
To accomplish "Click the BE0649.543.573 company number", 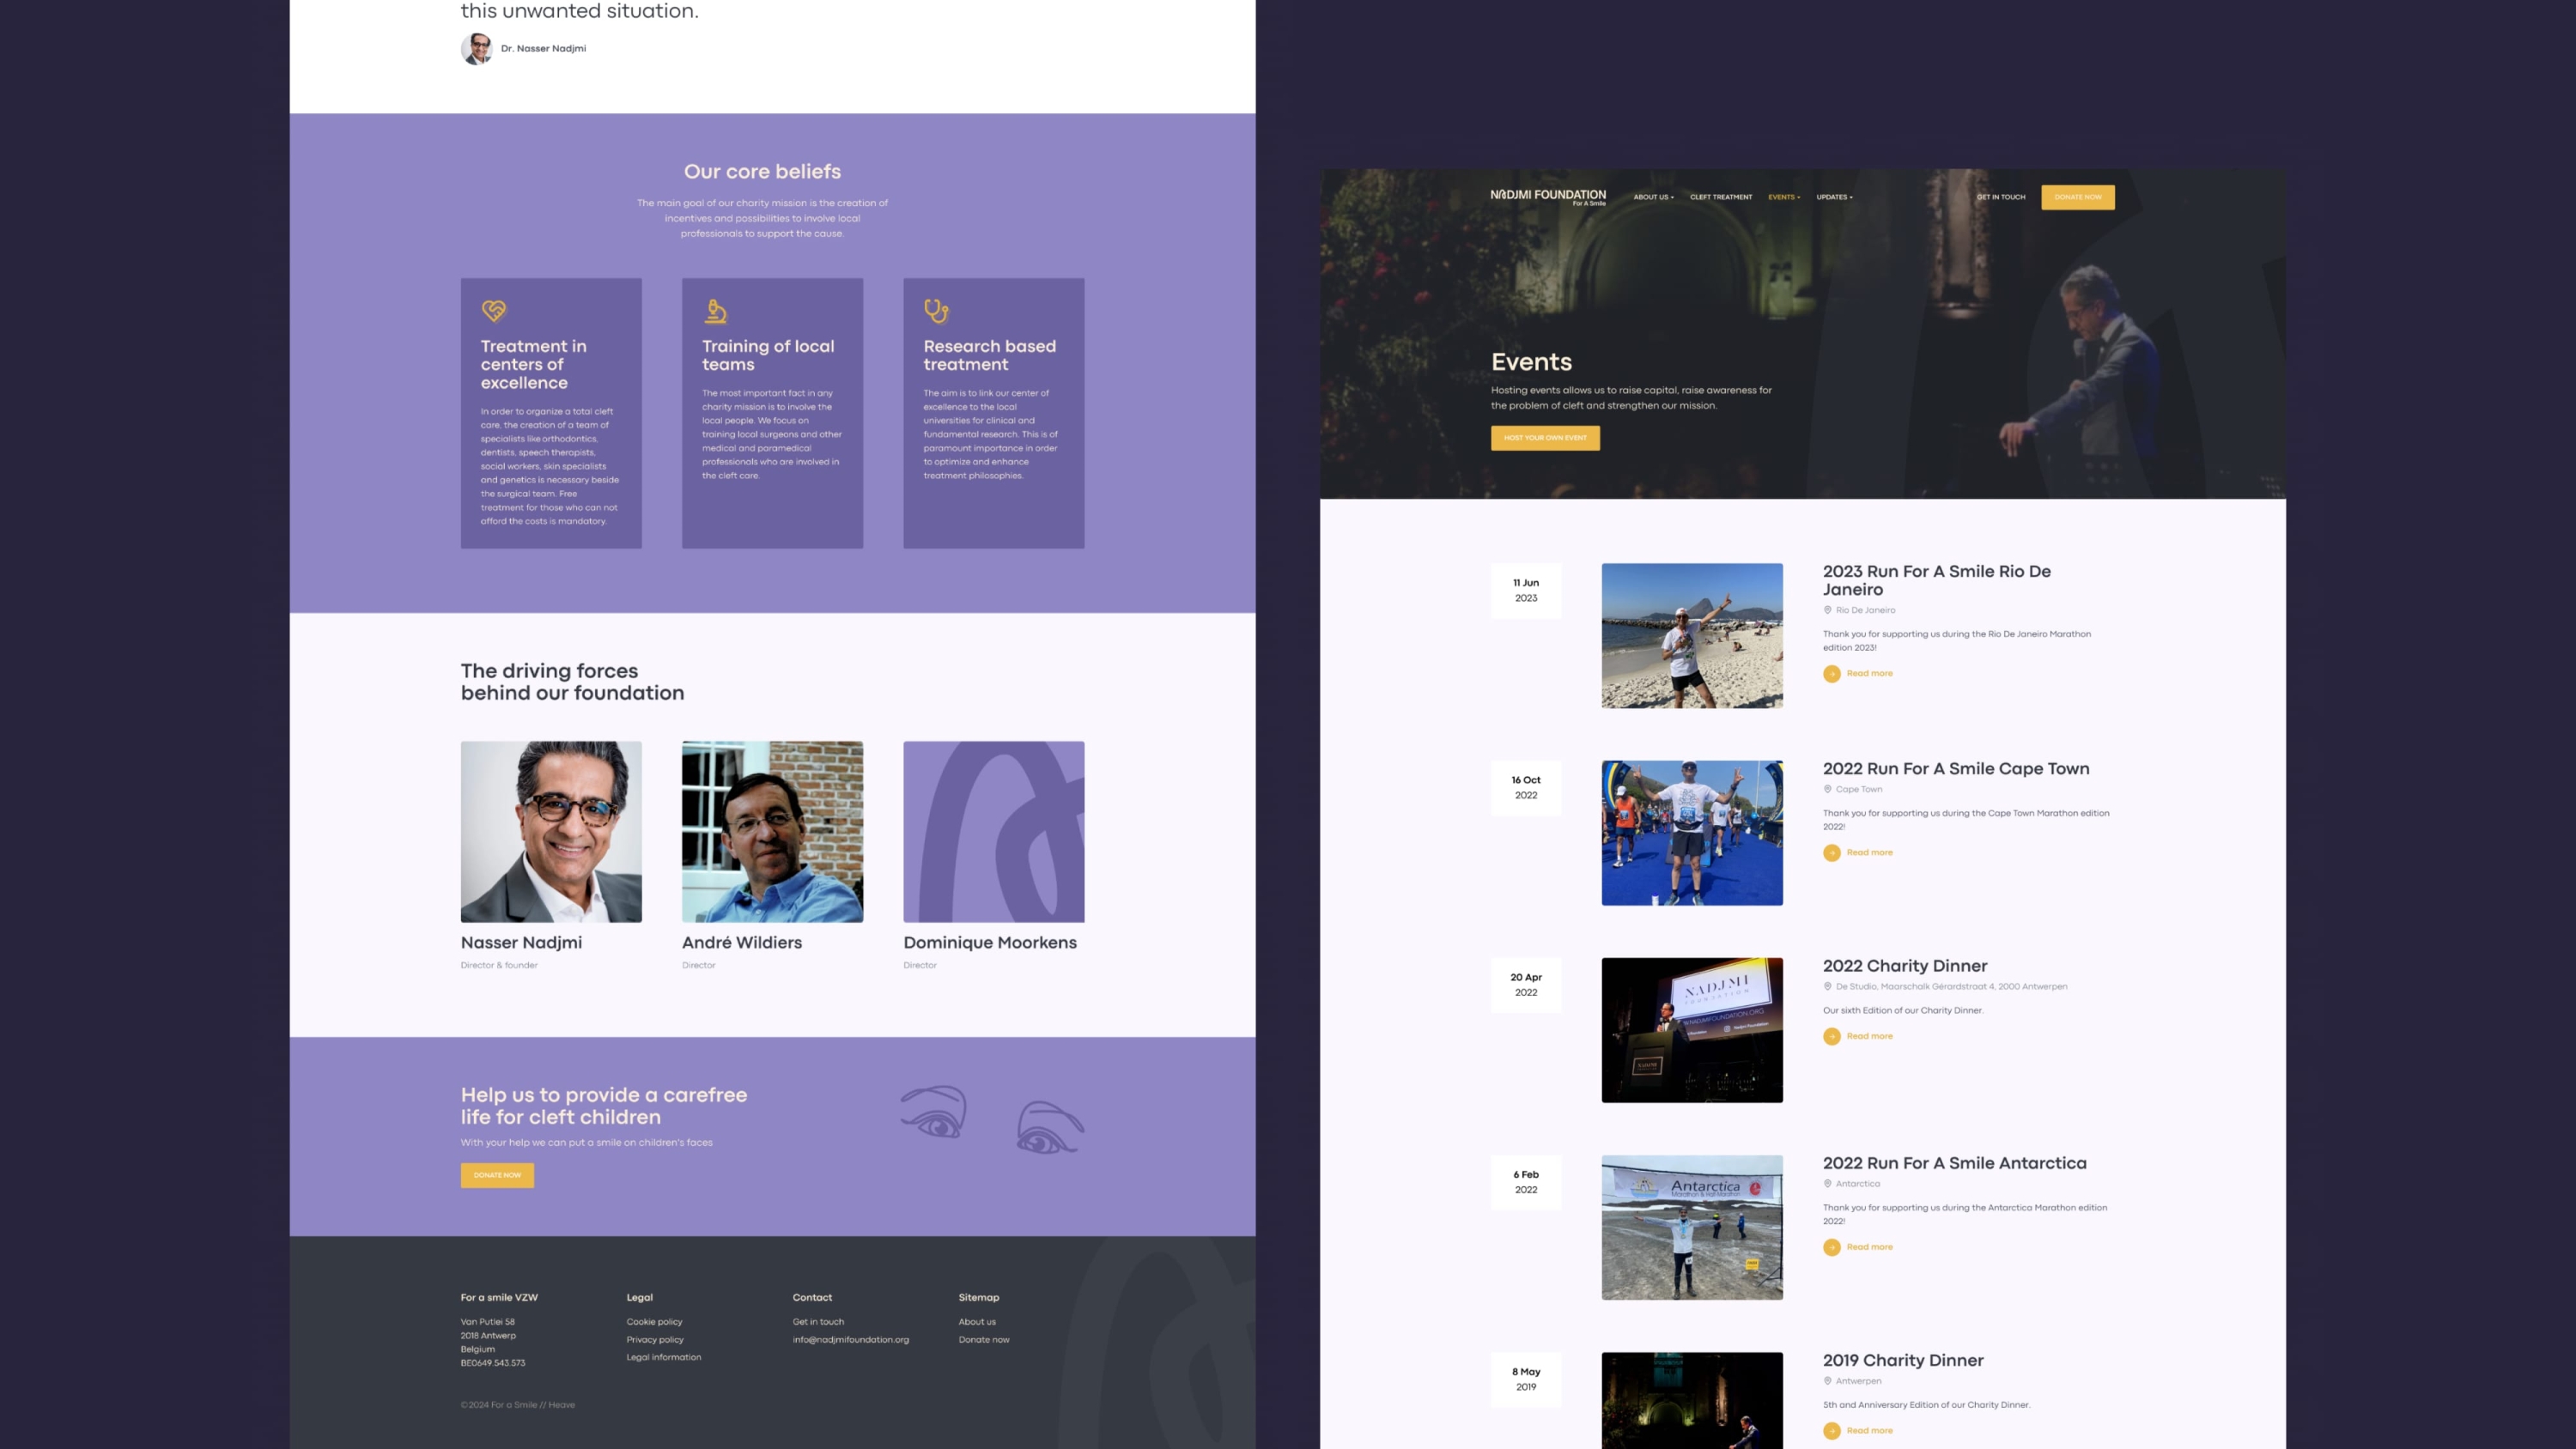I will (493, 1363).
